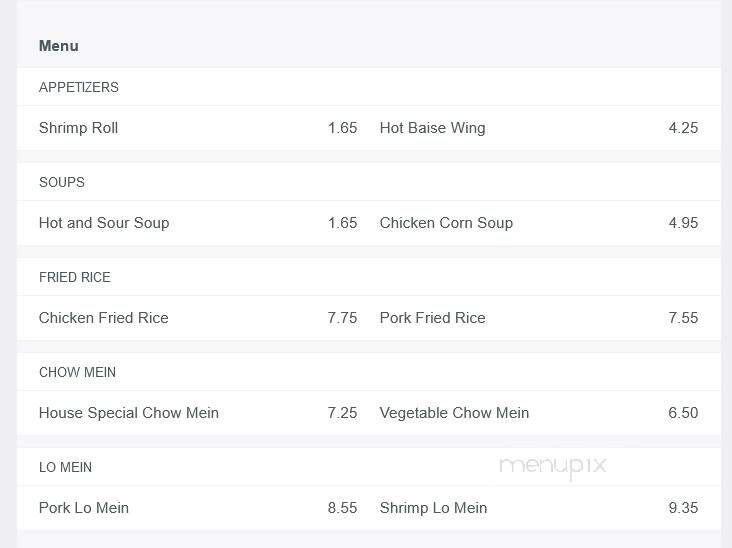The image size is (732, 548).
Task: Click Vegetable Chow Mein
Action: click(454, 413)
